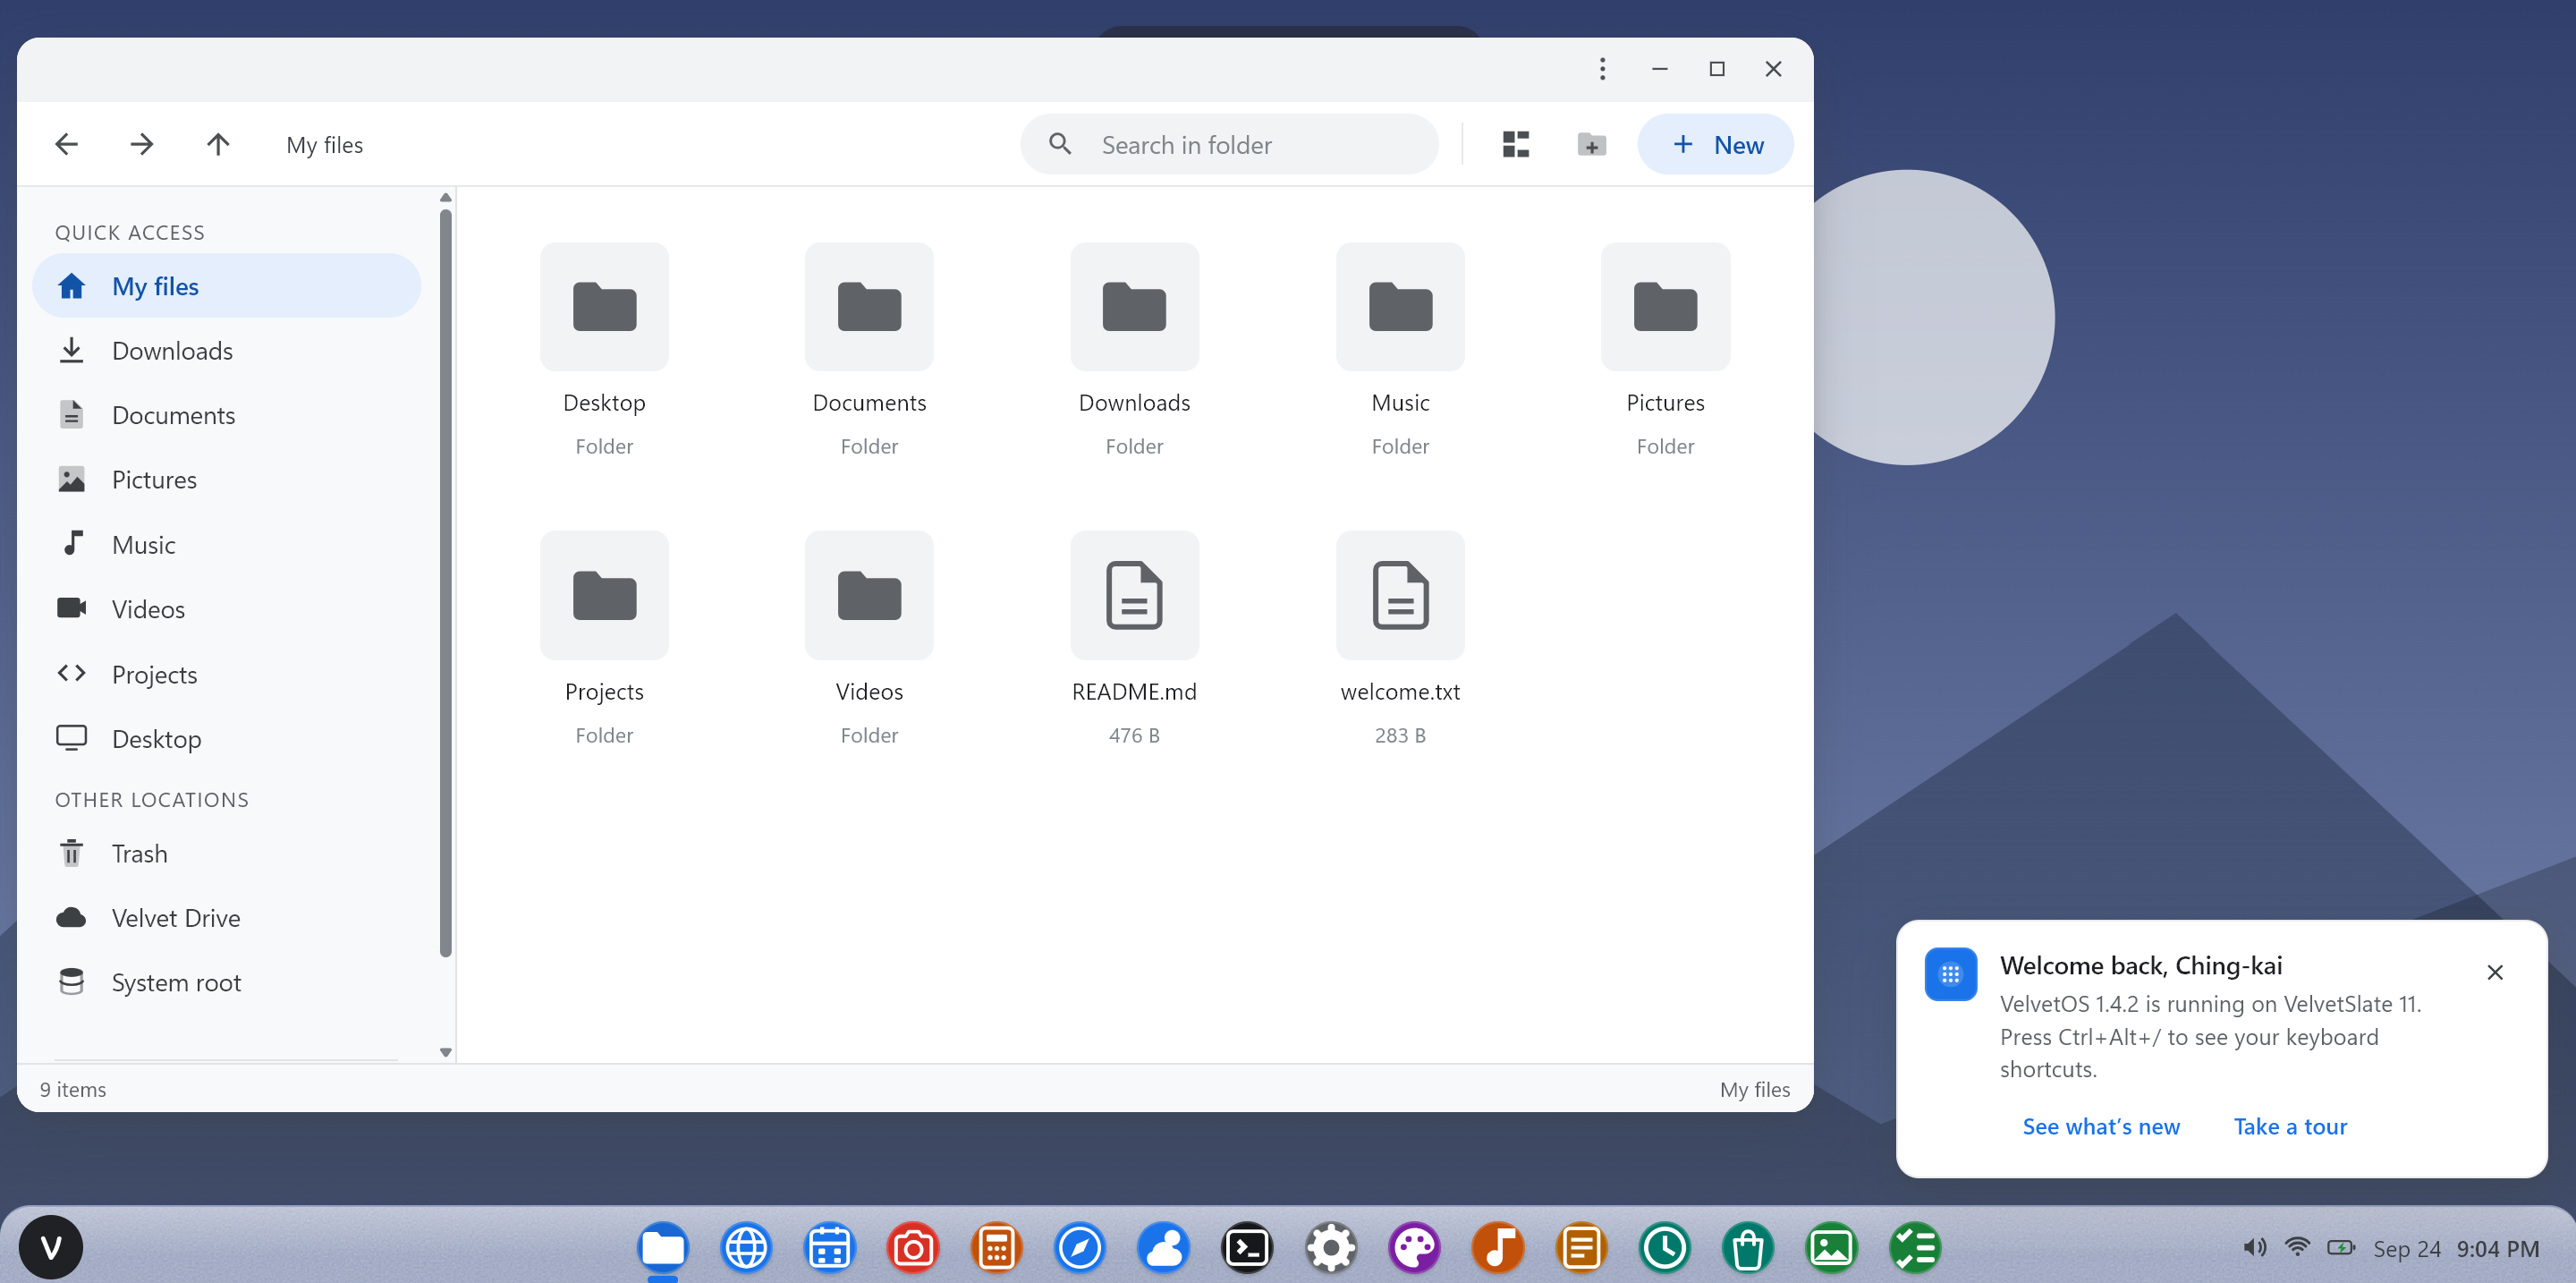
Task: Open the V launcher button
Action: [x=51, y=1247]
